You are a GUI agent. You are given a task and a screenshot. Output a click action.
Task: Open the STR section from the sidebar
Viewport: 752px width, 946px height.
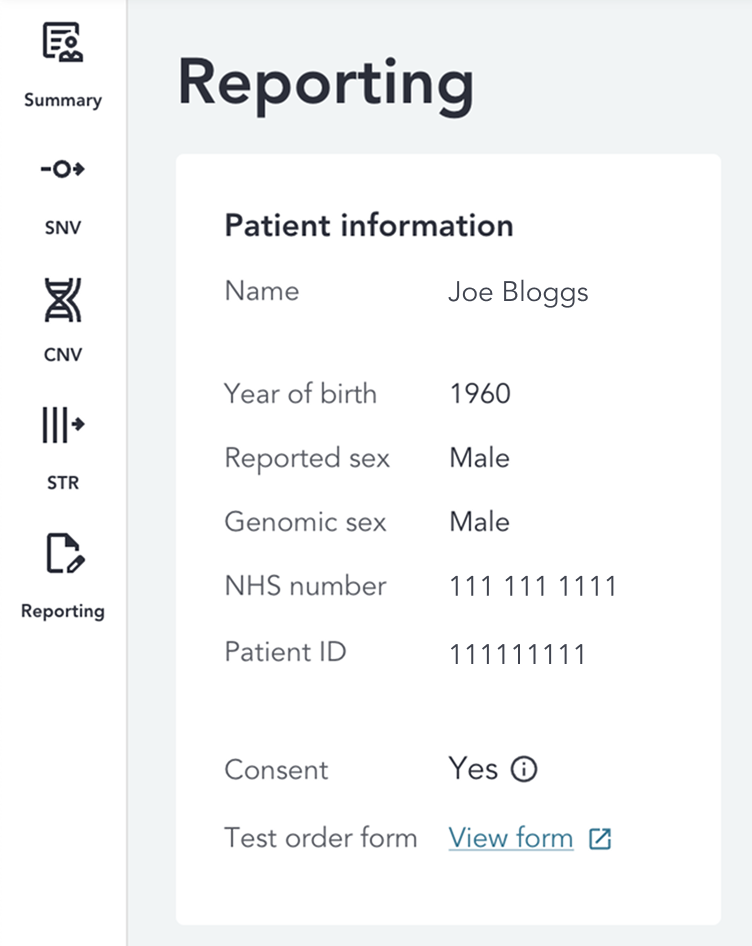pyautogui.click(x=62, y=482)
